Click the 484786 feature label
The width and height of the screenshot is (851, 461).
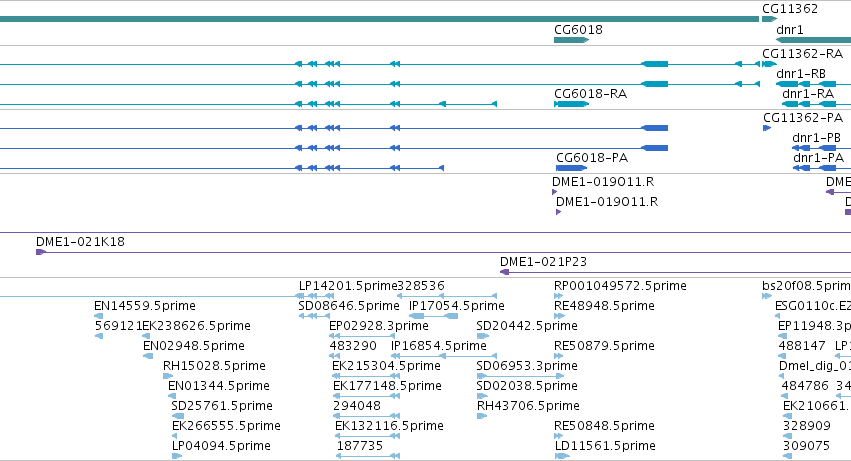click(x=805, y=387)
